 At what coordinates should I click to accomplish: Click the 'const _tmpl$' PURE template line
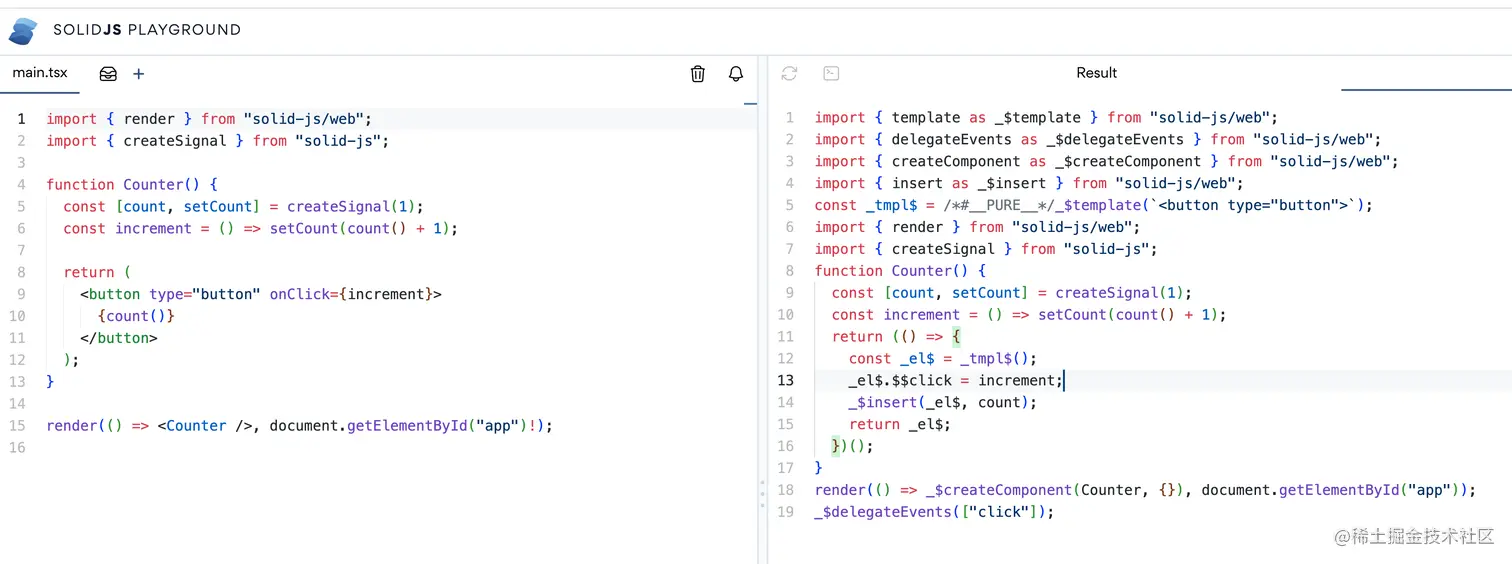click(1094, 206)
